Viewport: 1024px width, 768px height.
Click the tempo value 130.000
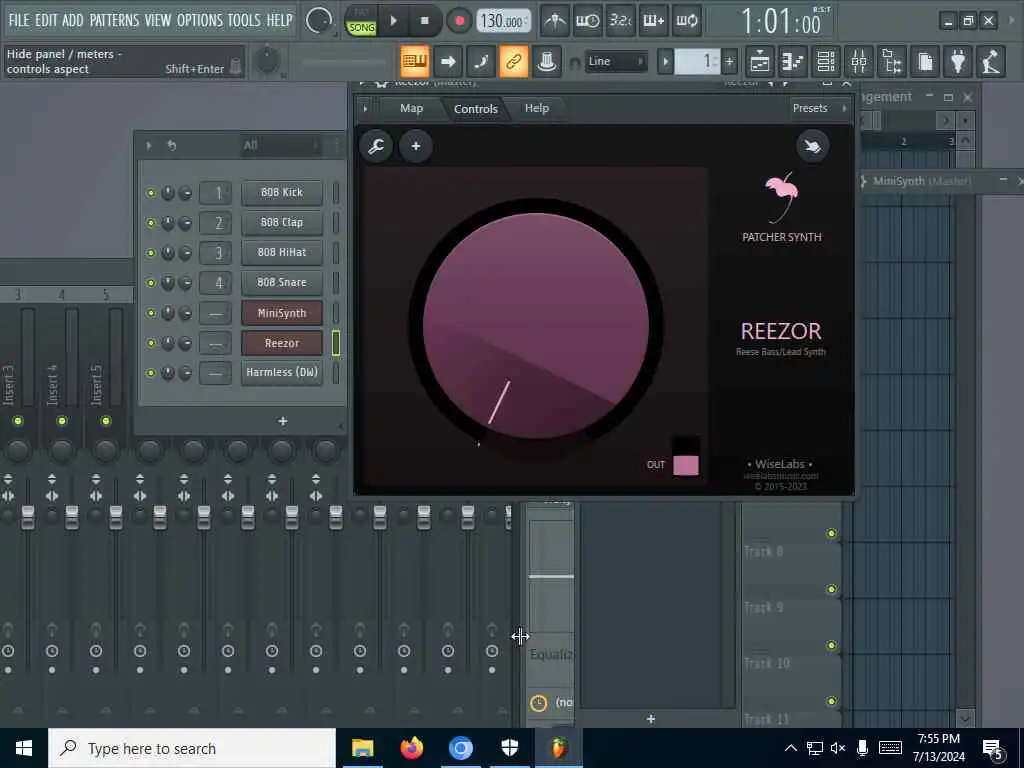tap(502, 21)
